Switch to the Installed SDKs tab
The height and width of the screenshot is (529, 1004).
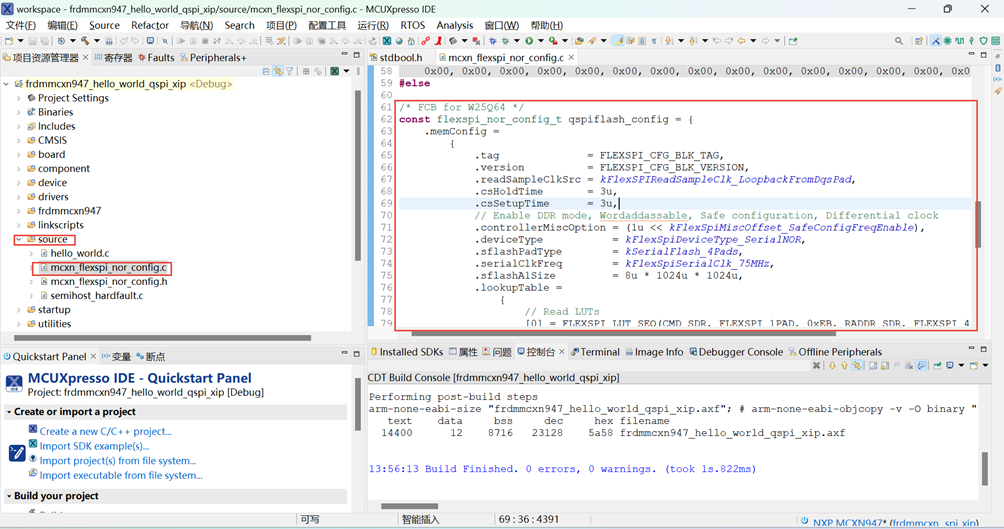(x=407, y=352)
